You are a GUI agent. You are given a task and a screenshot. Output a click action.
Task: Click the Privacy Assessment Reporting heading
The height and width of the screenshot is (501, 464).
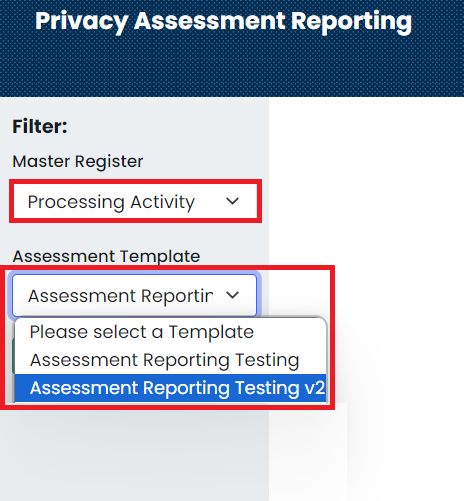[x=223, y=21]
